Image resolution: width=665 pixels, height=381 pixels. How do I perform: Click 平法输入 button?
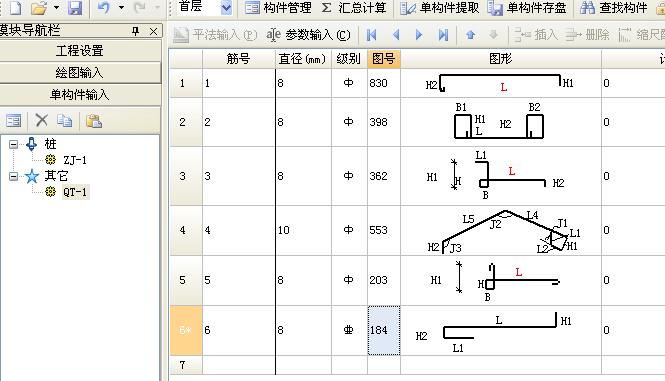215,35
